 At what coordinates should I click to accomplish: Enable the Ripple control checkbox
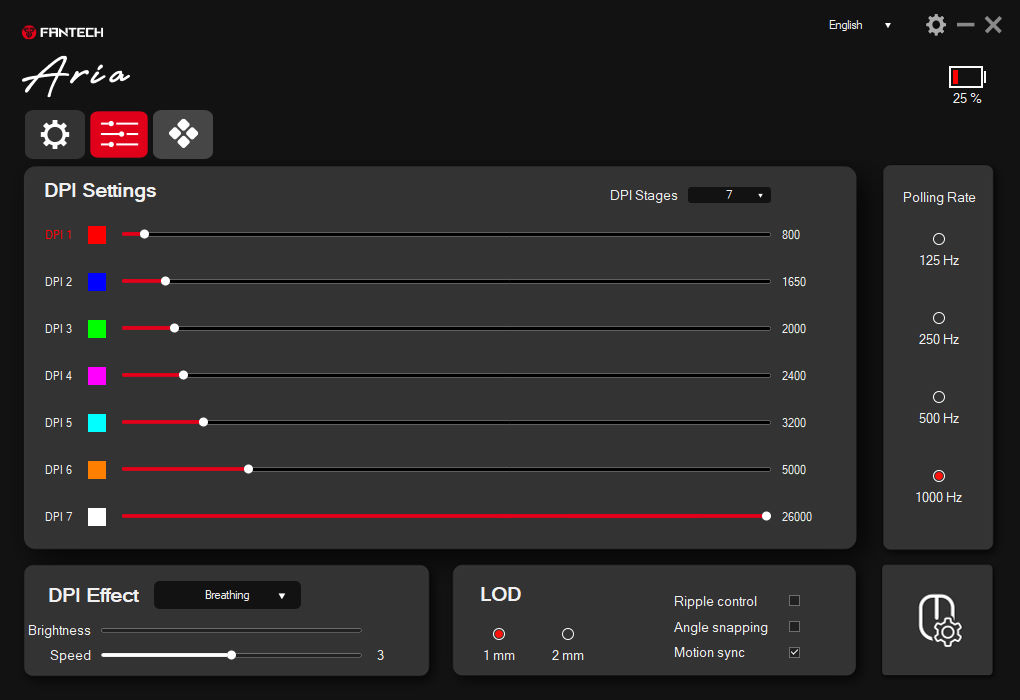794,600
